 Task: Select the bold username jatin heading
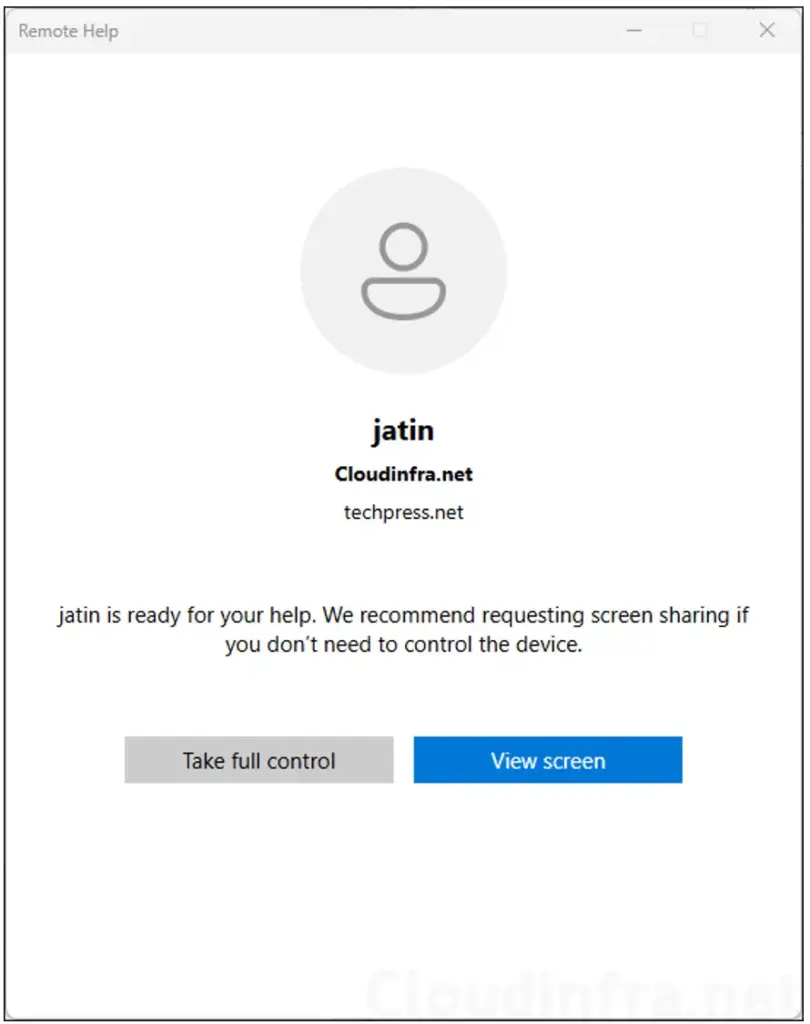(x=403, y=430)
